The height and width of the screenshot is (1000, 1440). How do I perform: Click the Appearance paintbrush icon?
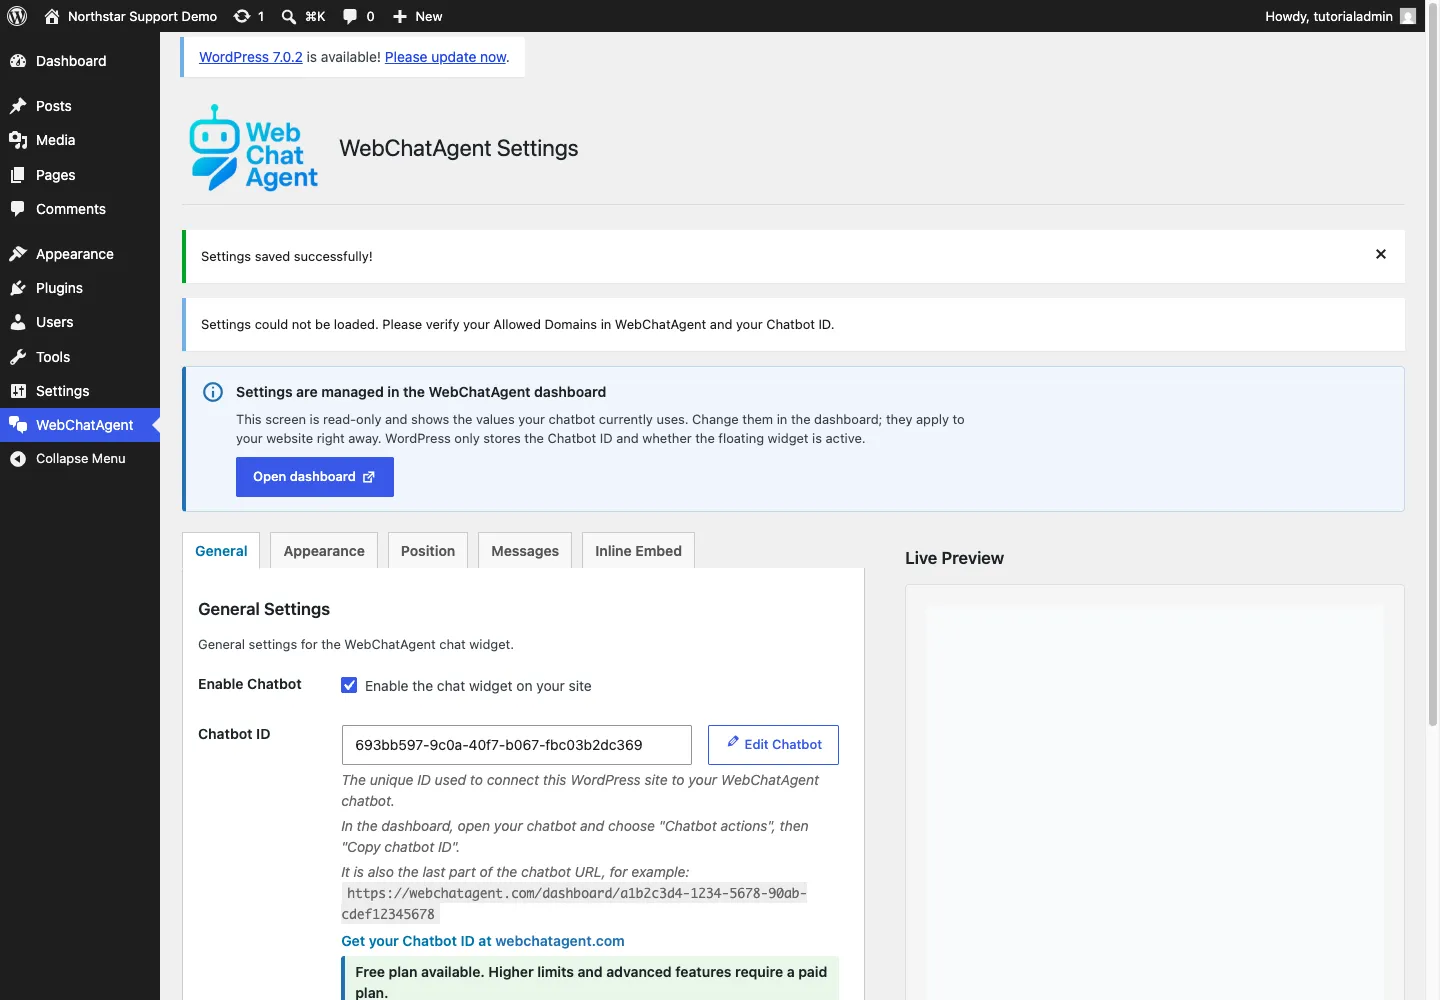(x=18, y=254)
